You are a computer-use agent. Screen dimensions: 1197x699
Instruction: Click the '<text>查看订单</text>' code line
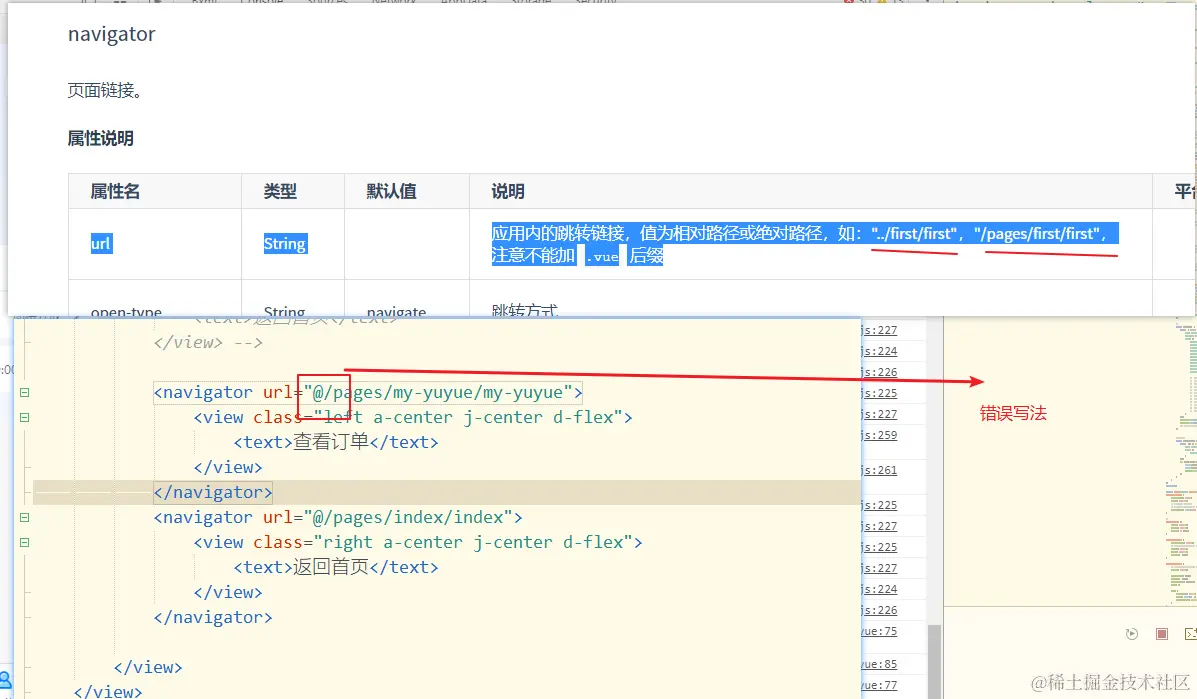click(336, 443)
